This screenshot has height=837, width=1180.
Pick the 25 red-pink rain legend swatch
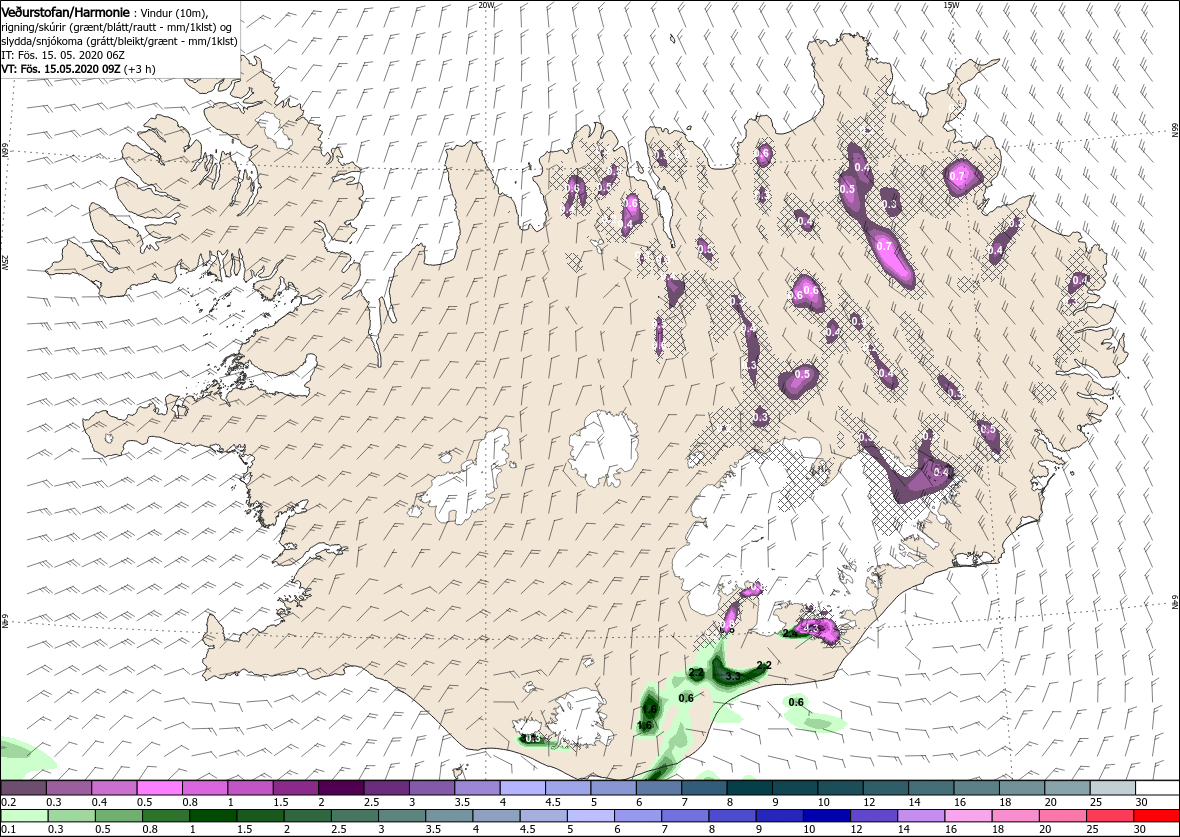[1109, 817]
